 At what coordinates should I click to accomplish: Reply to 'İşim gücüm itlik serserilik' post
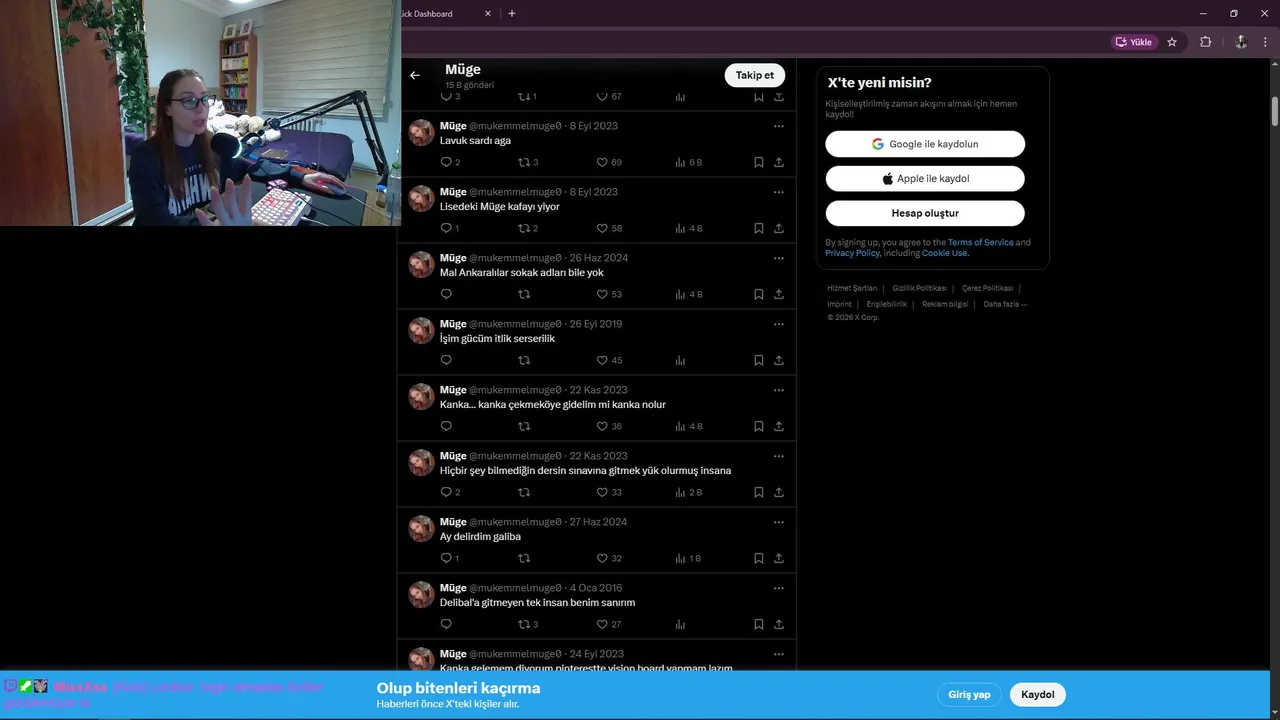[x=446, y=360]
